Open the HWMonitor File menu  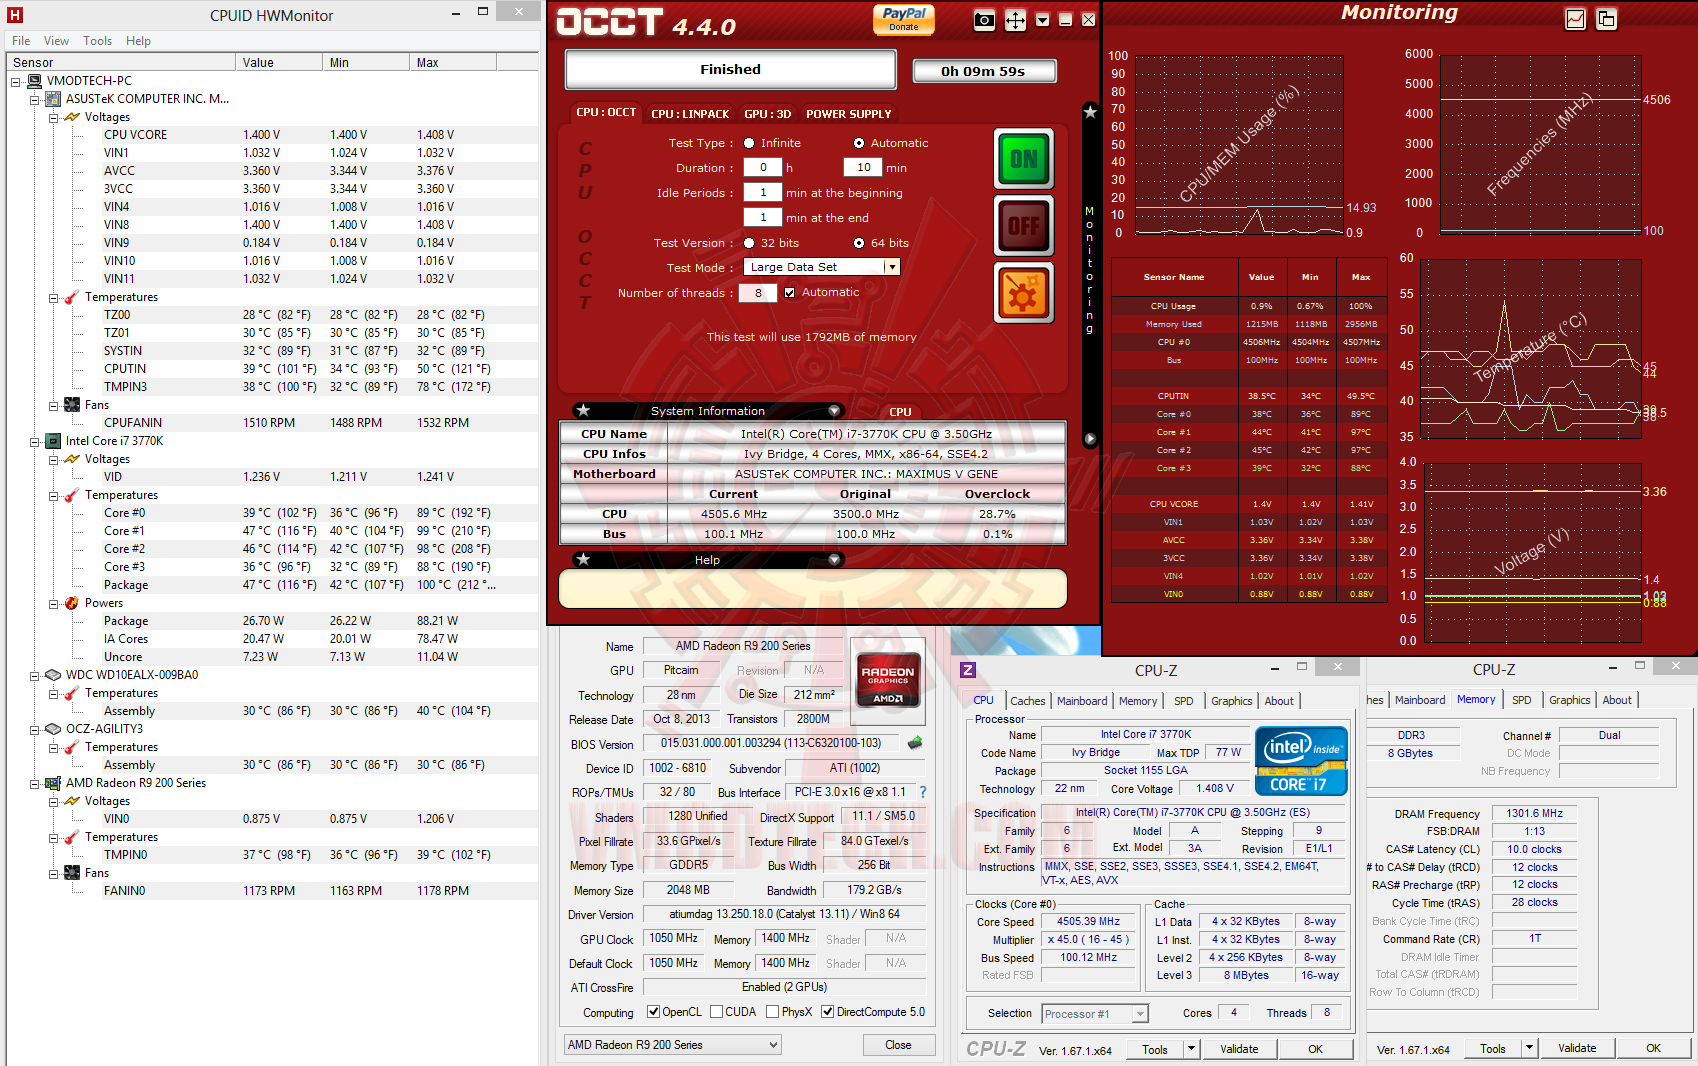coord(21,41)
